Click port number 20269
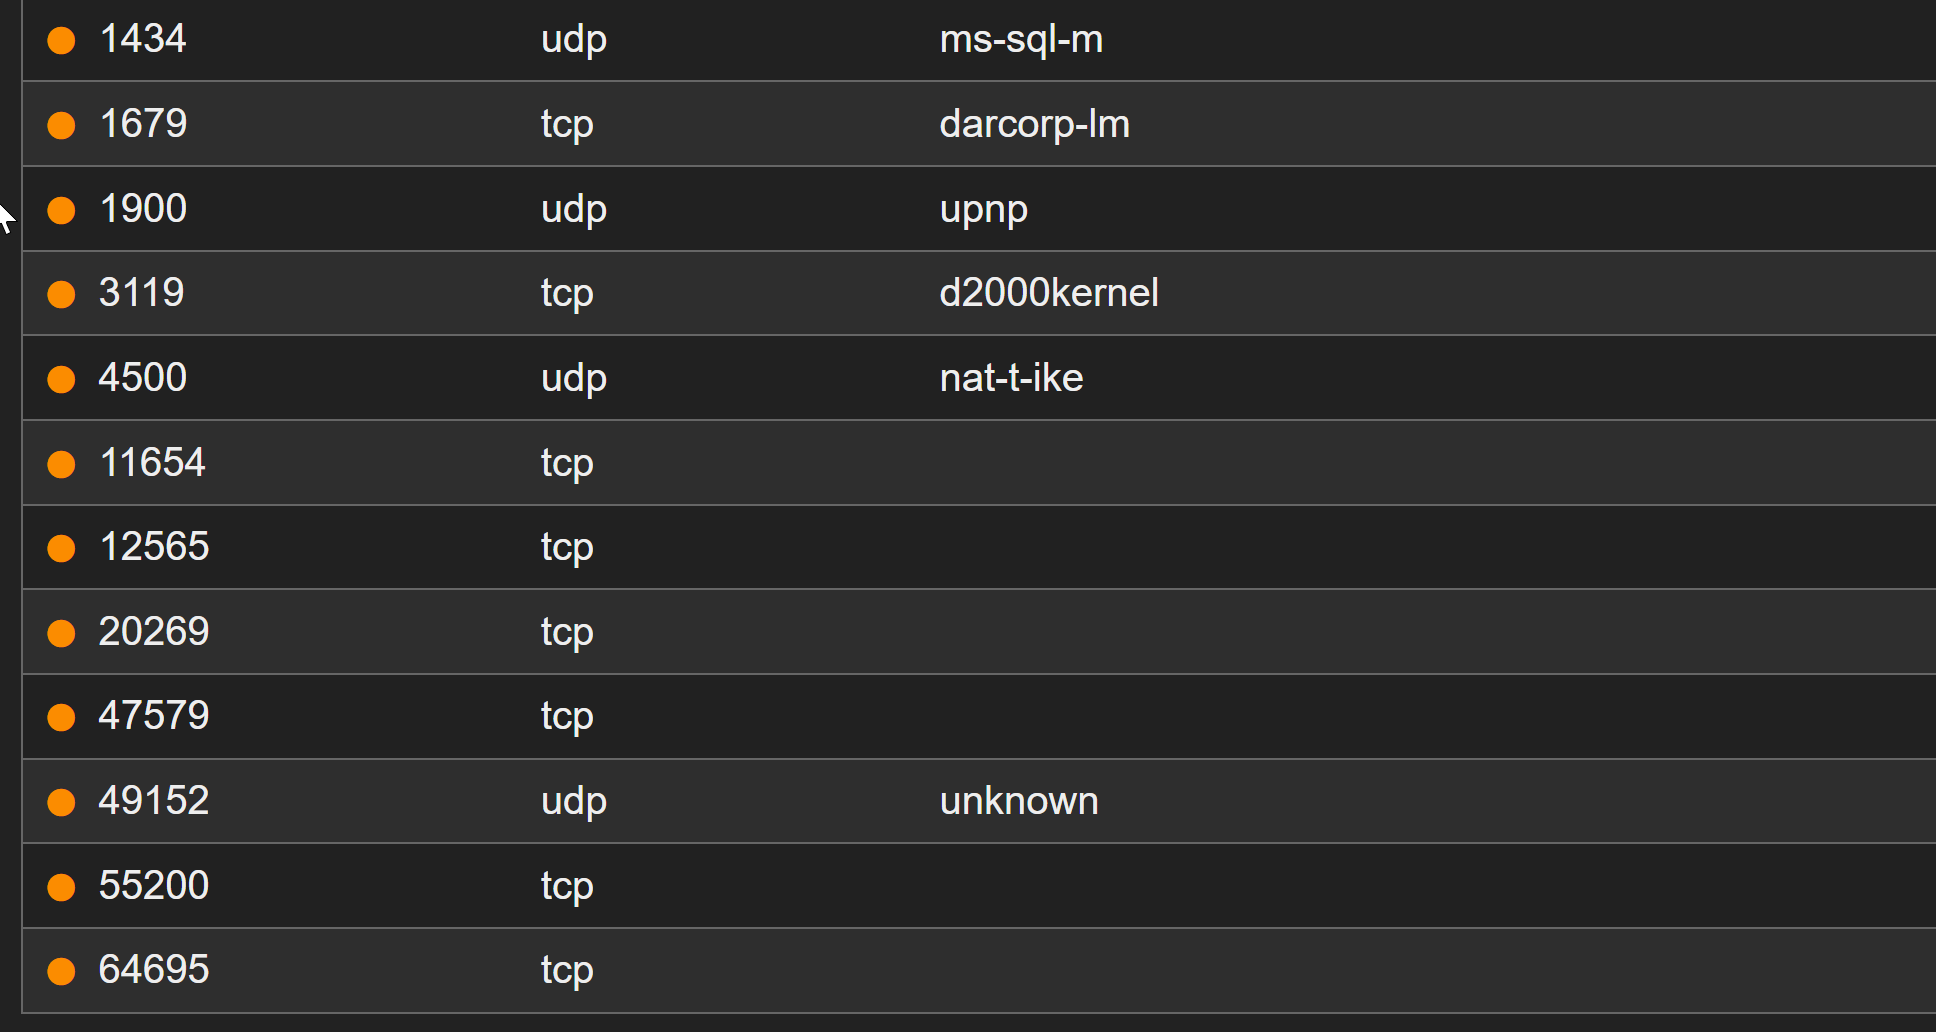Viewport: 1936px width, 1032px height. point(154,632)
